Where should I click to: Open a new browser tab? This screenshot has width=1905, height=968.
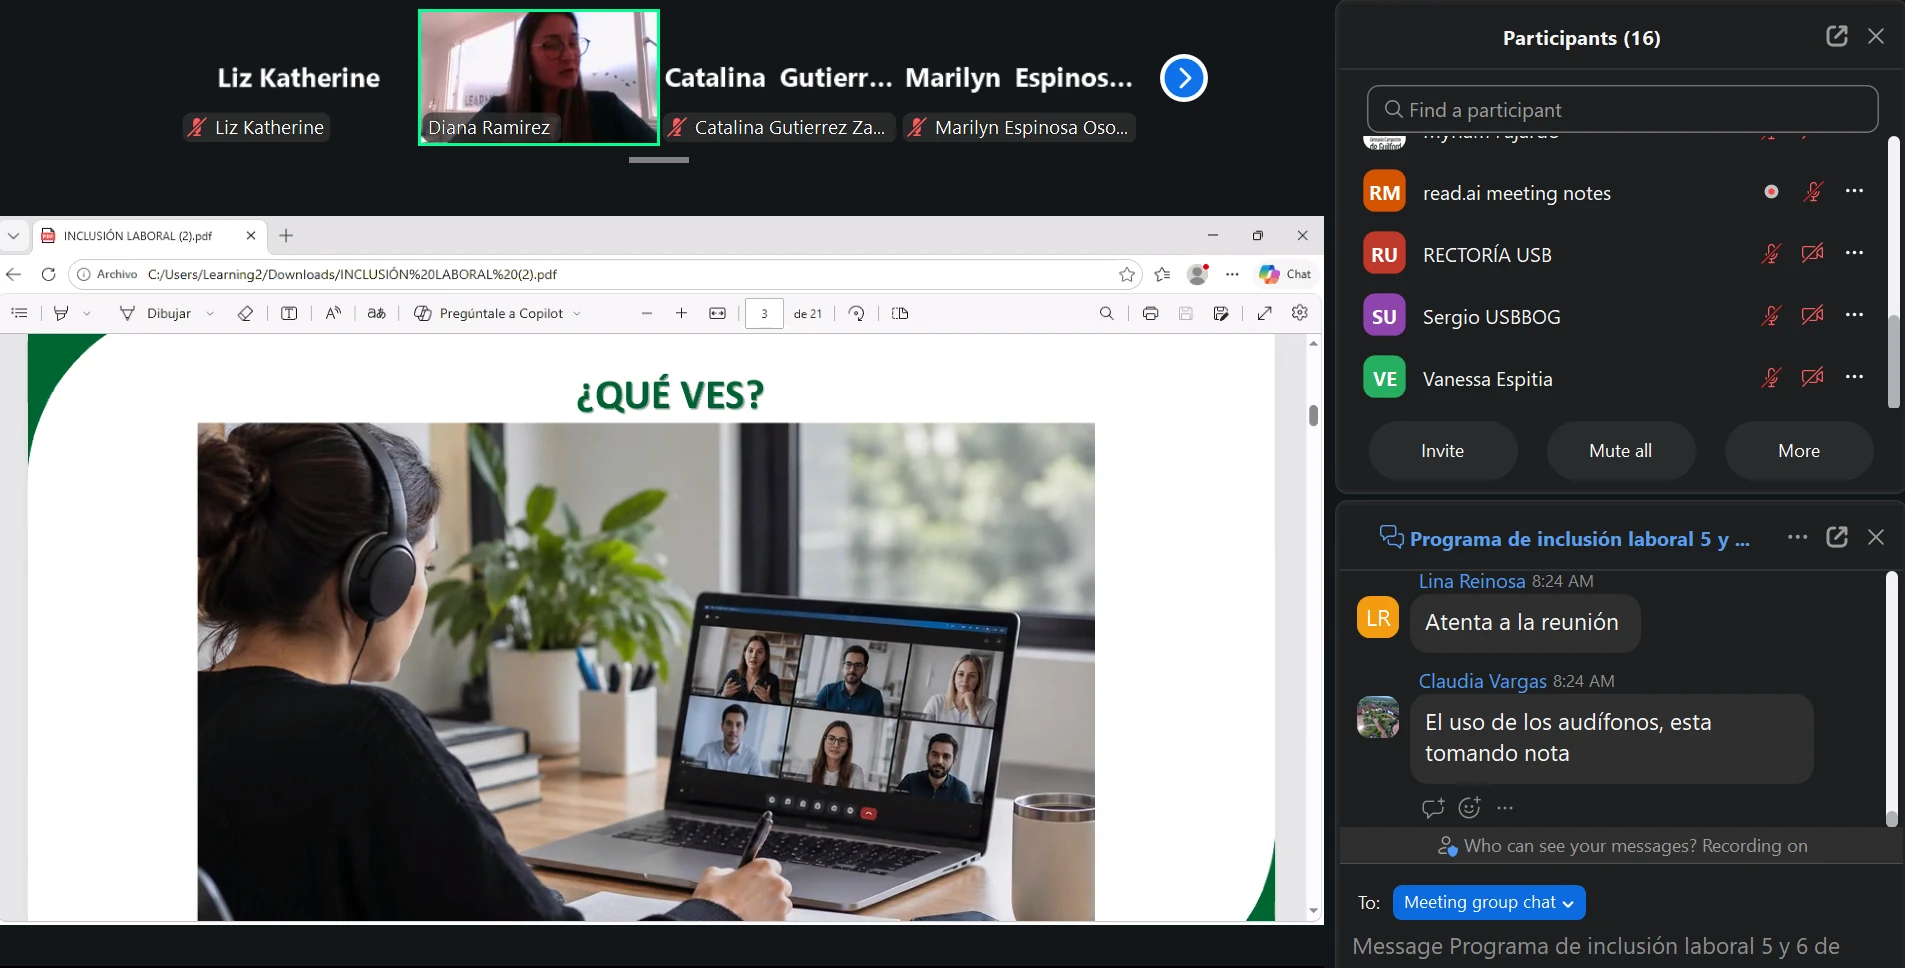pyautogui.click(x=286, y=236)
